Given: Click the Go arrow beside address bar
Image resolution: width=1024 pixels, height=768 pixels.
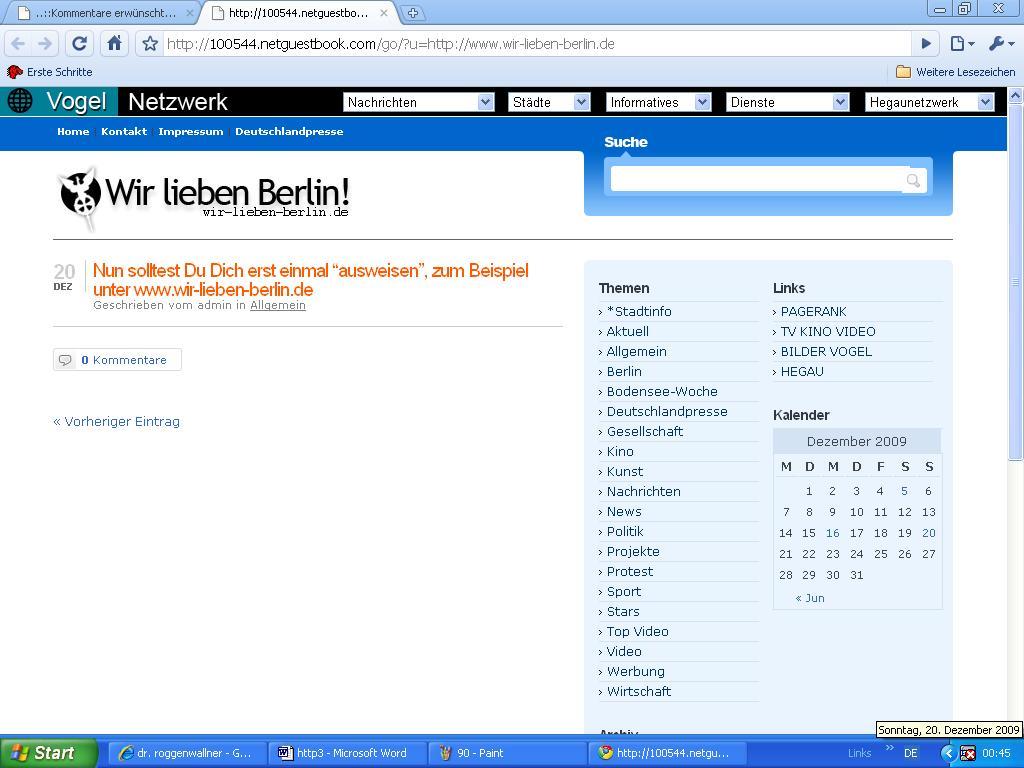Looking at the screenshot, I should pos(925,44).
